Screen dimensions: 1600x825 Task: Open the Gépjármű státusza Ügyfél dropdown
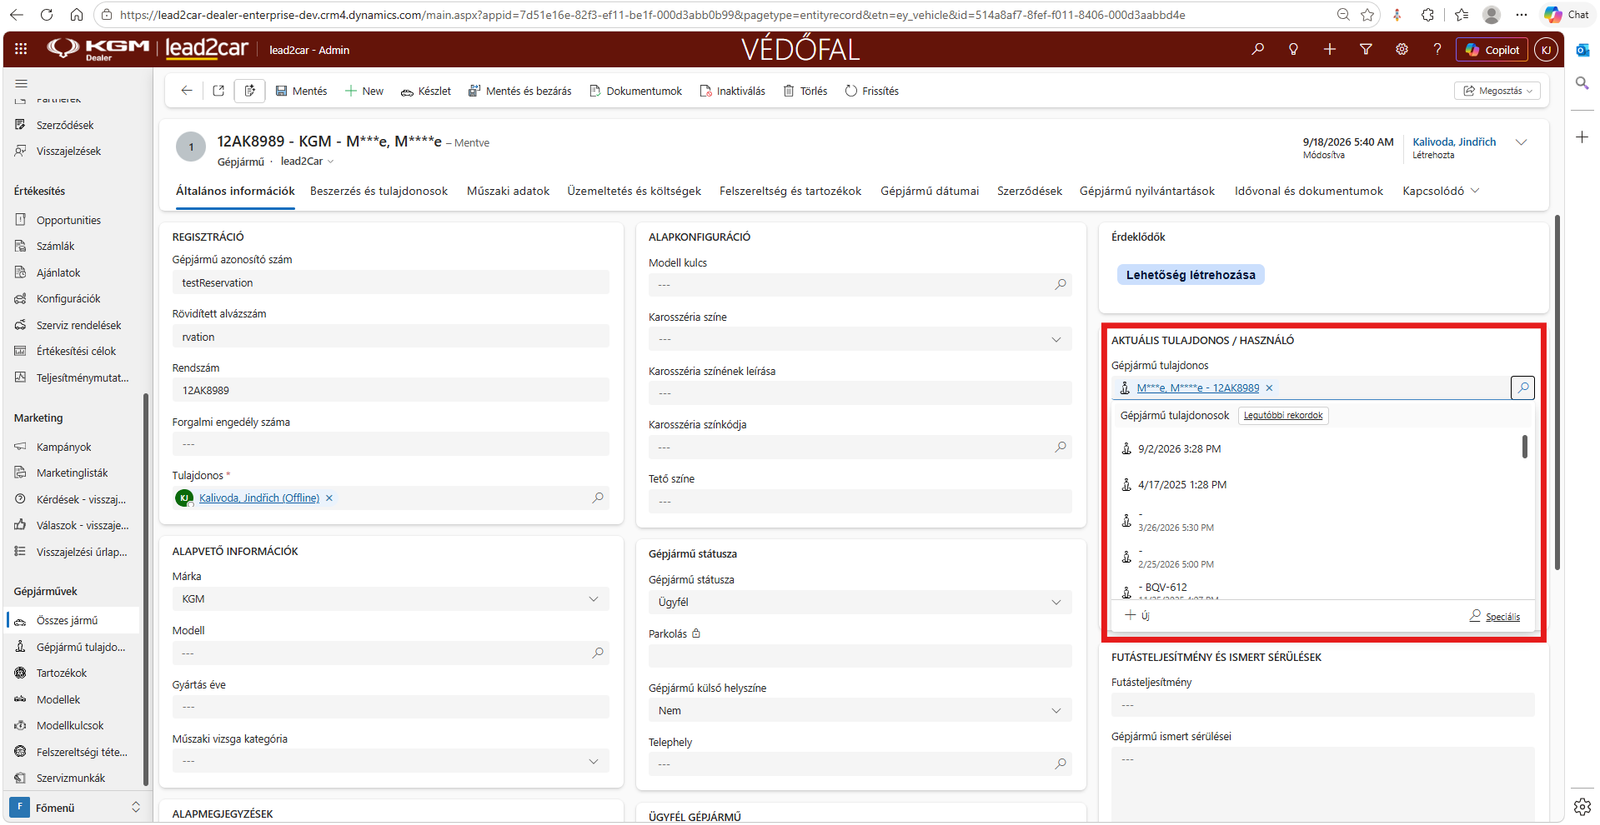click(1056, 602)
